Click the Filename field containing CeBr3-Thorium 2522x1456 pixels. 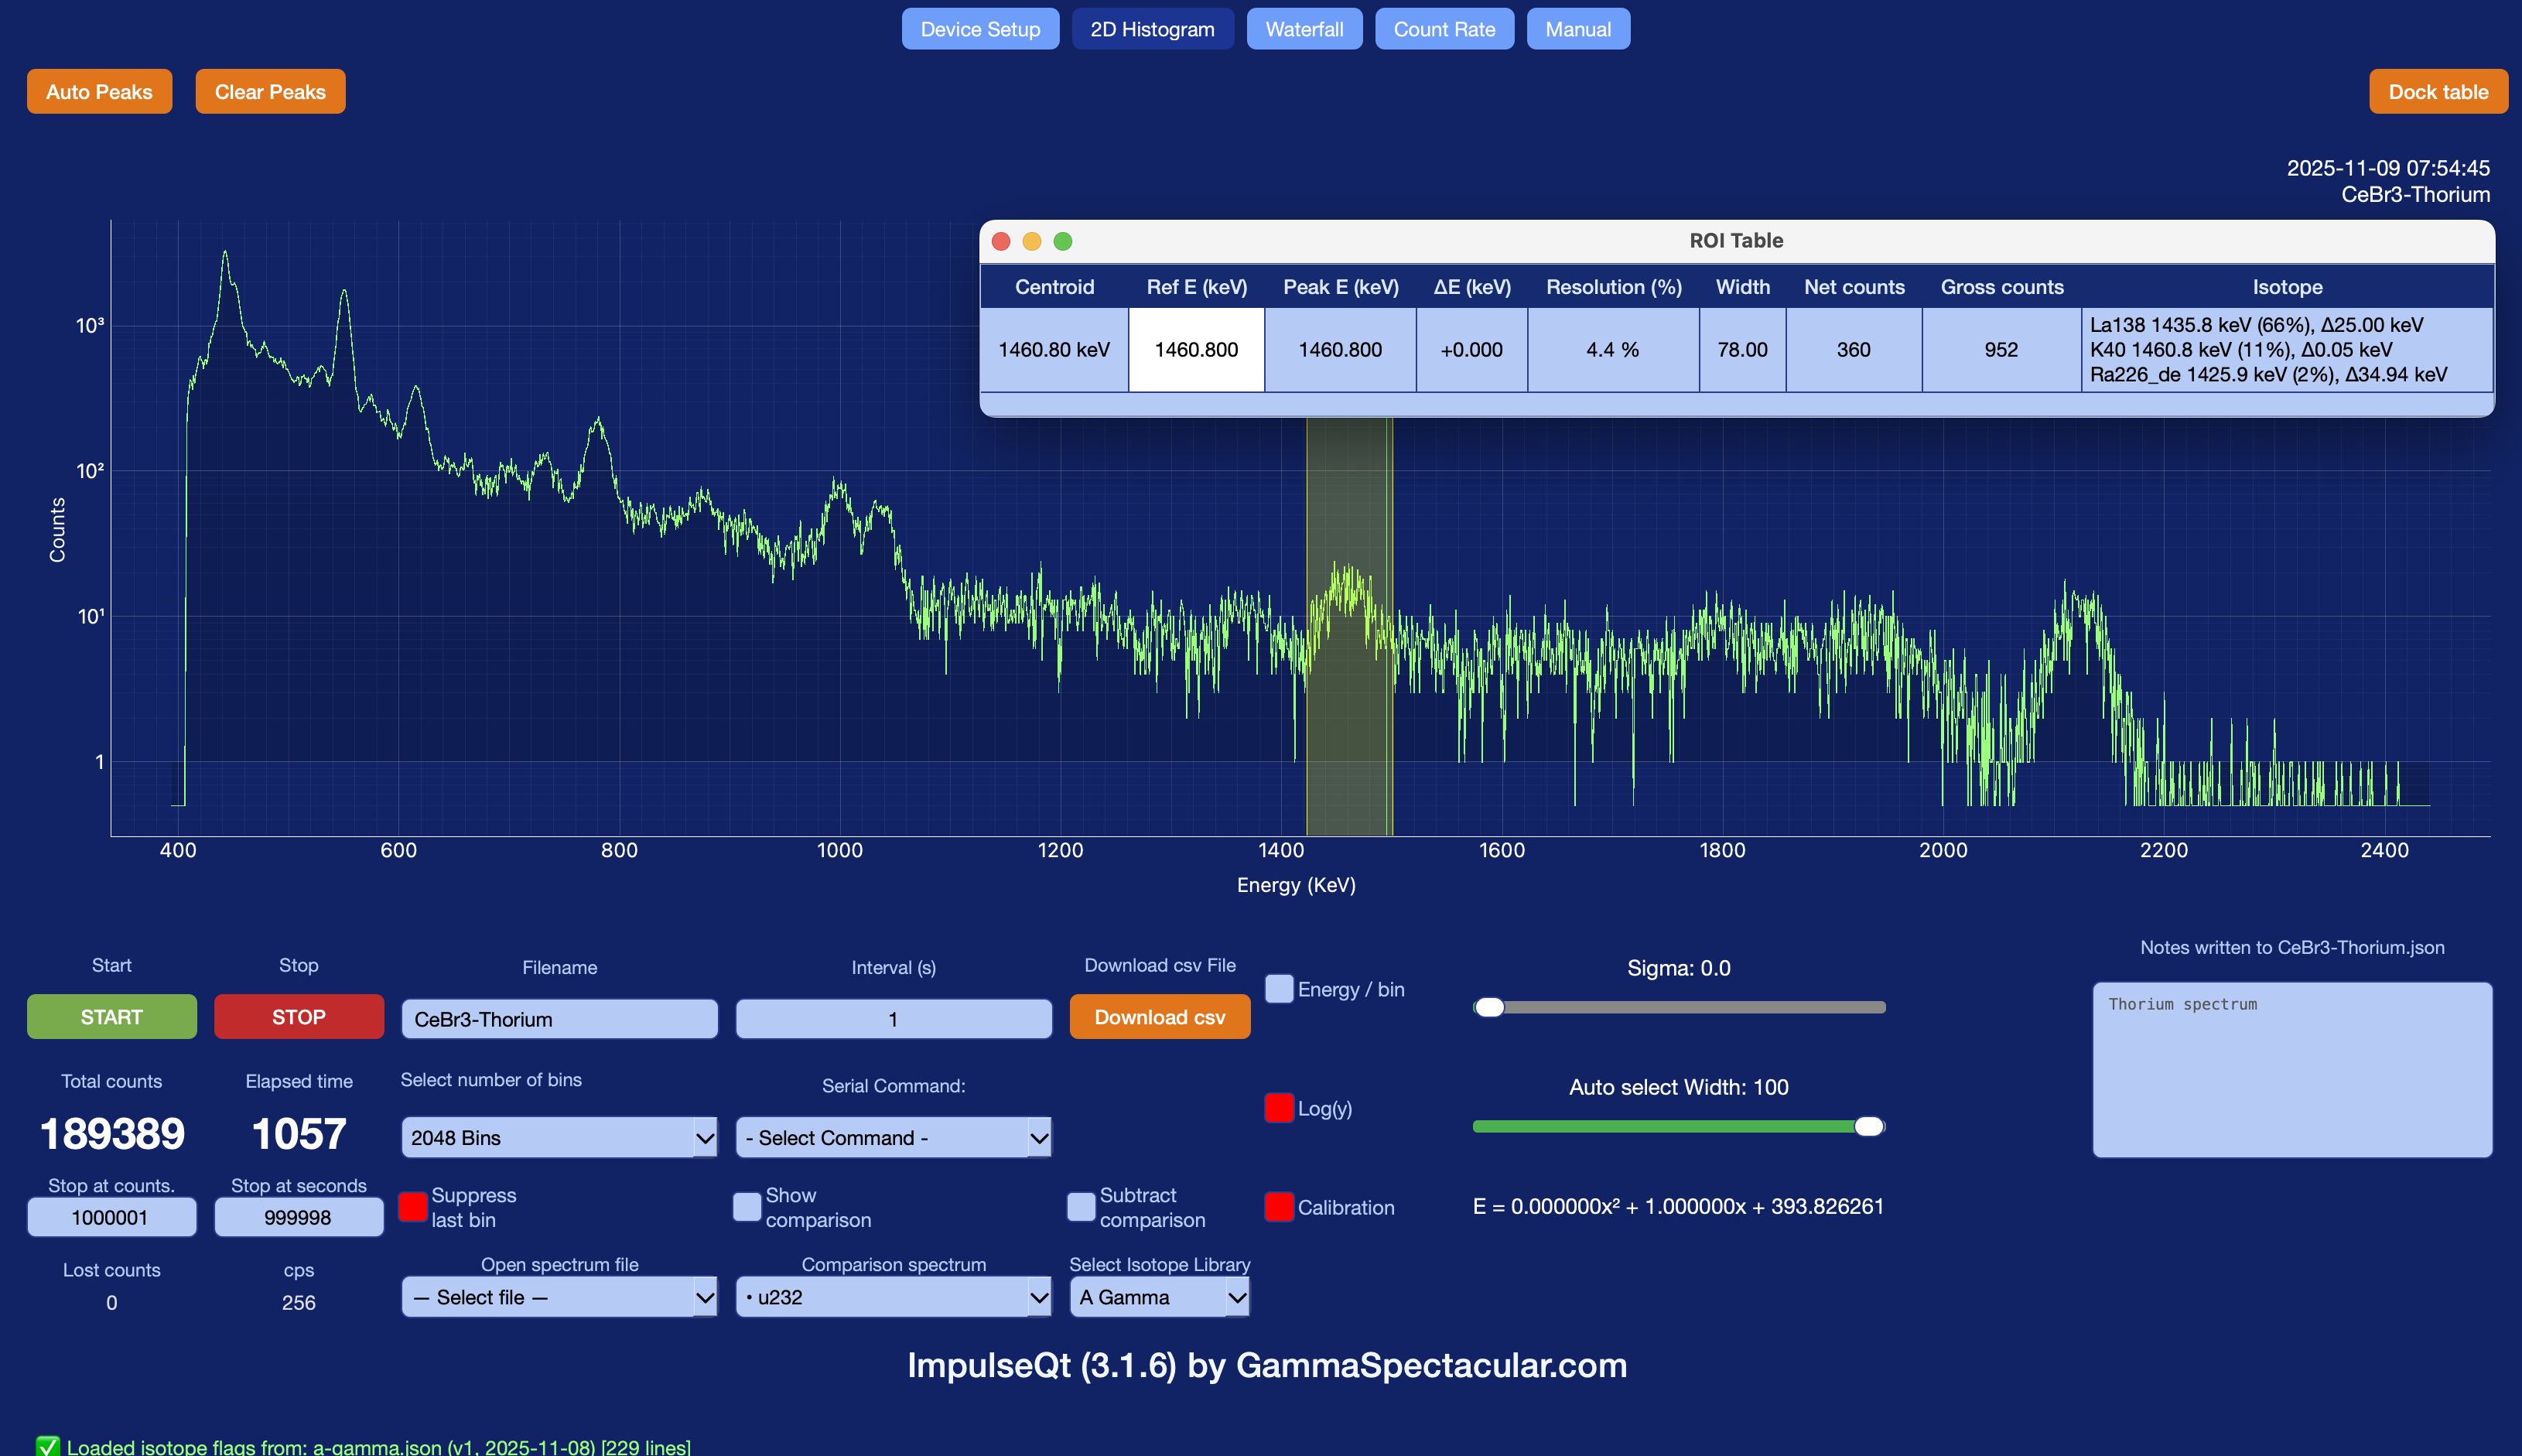(559, 1019)
